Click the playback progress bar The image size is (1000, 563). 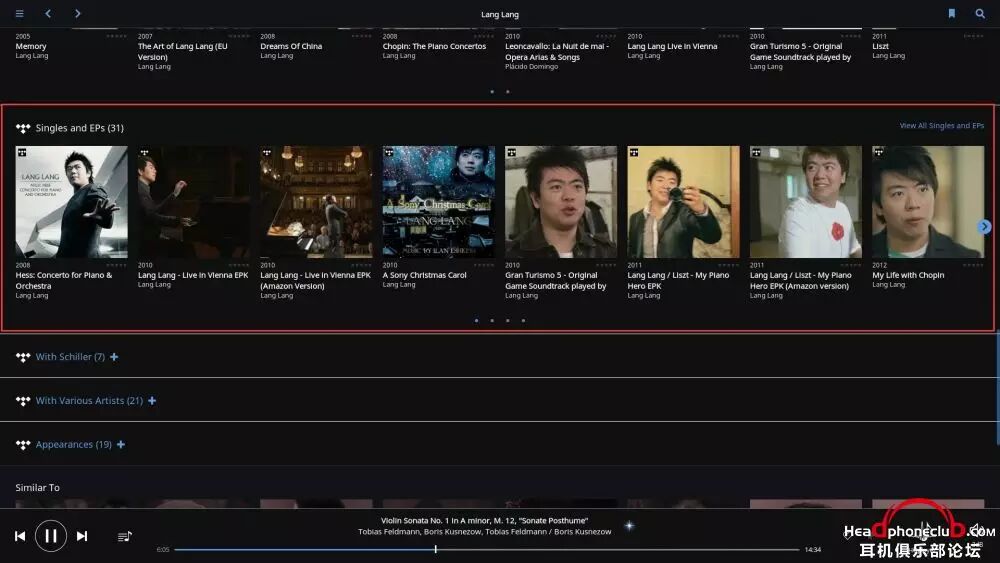pos(487,549)
